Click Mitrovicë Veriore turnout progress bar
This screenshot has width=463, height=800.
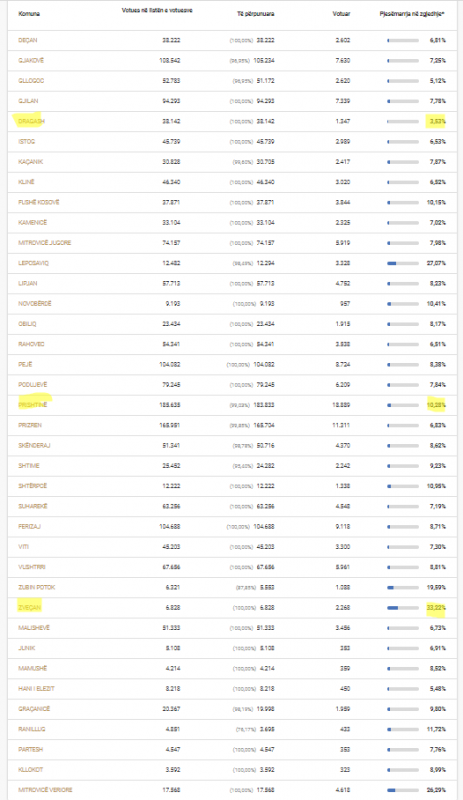point(403,790)
